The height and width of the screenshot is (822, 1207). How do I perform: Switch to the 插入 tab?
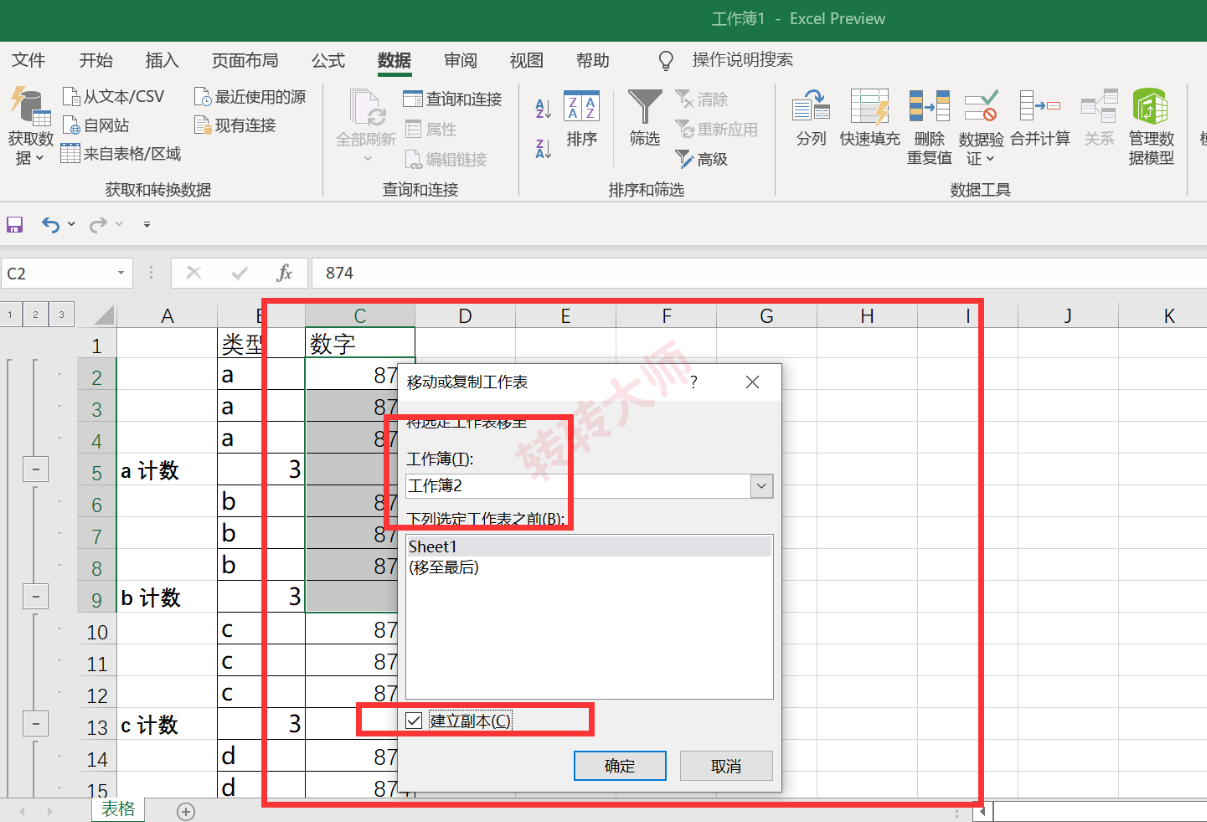pyautogui.click(x=162, y=61)
